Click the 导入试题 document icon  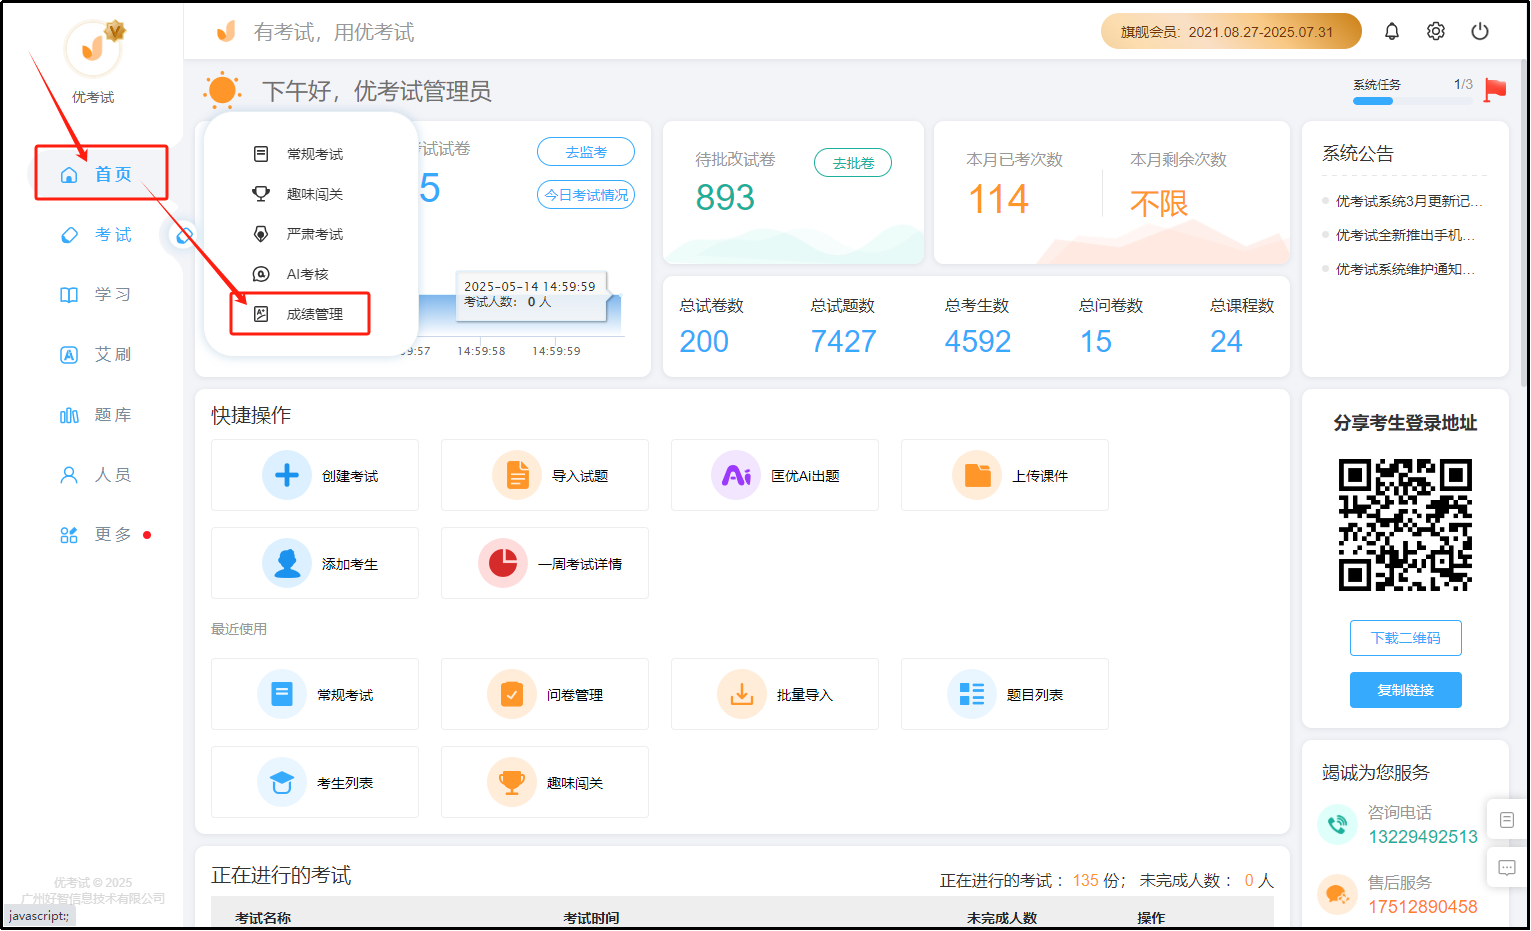(517, 475)
